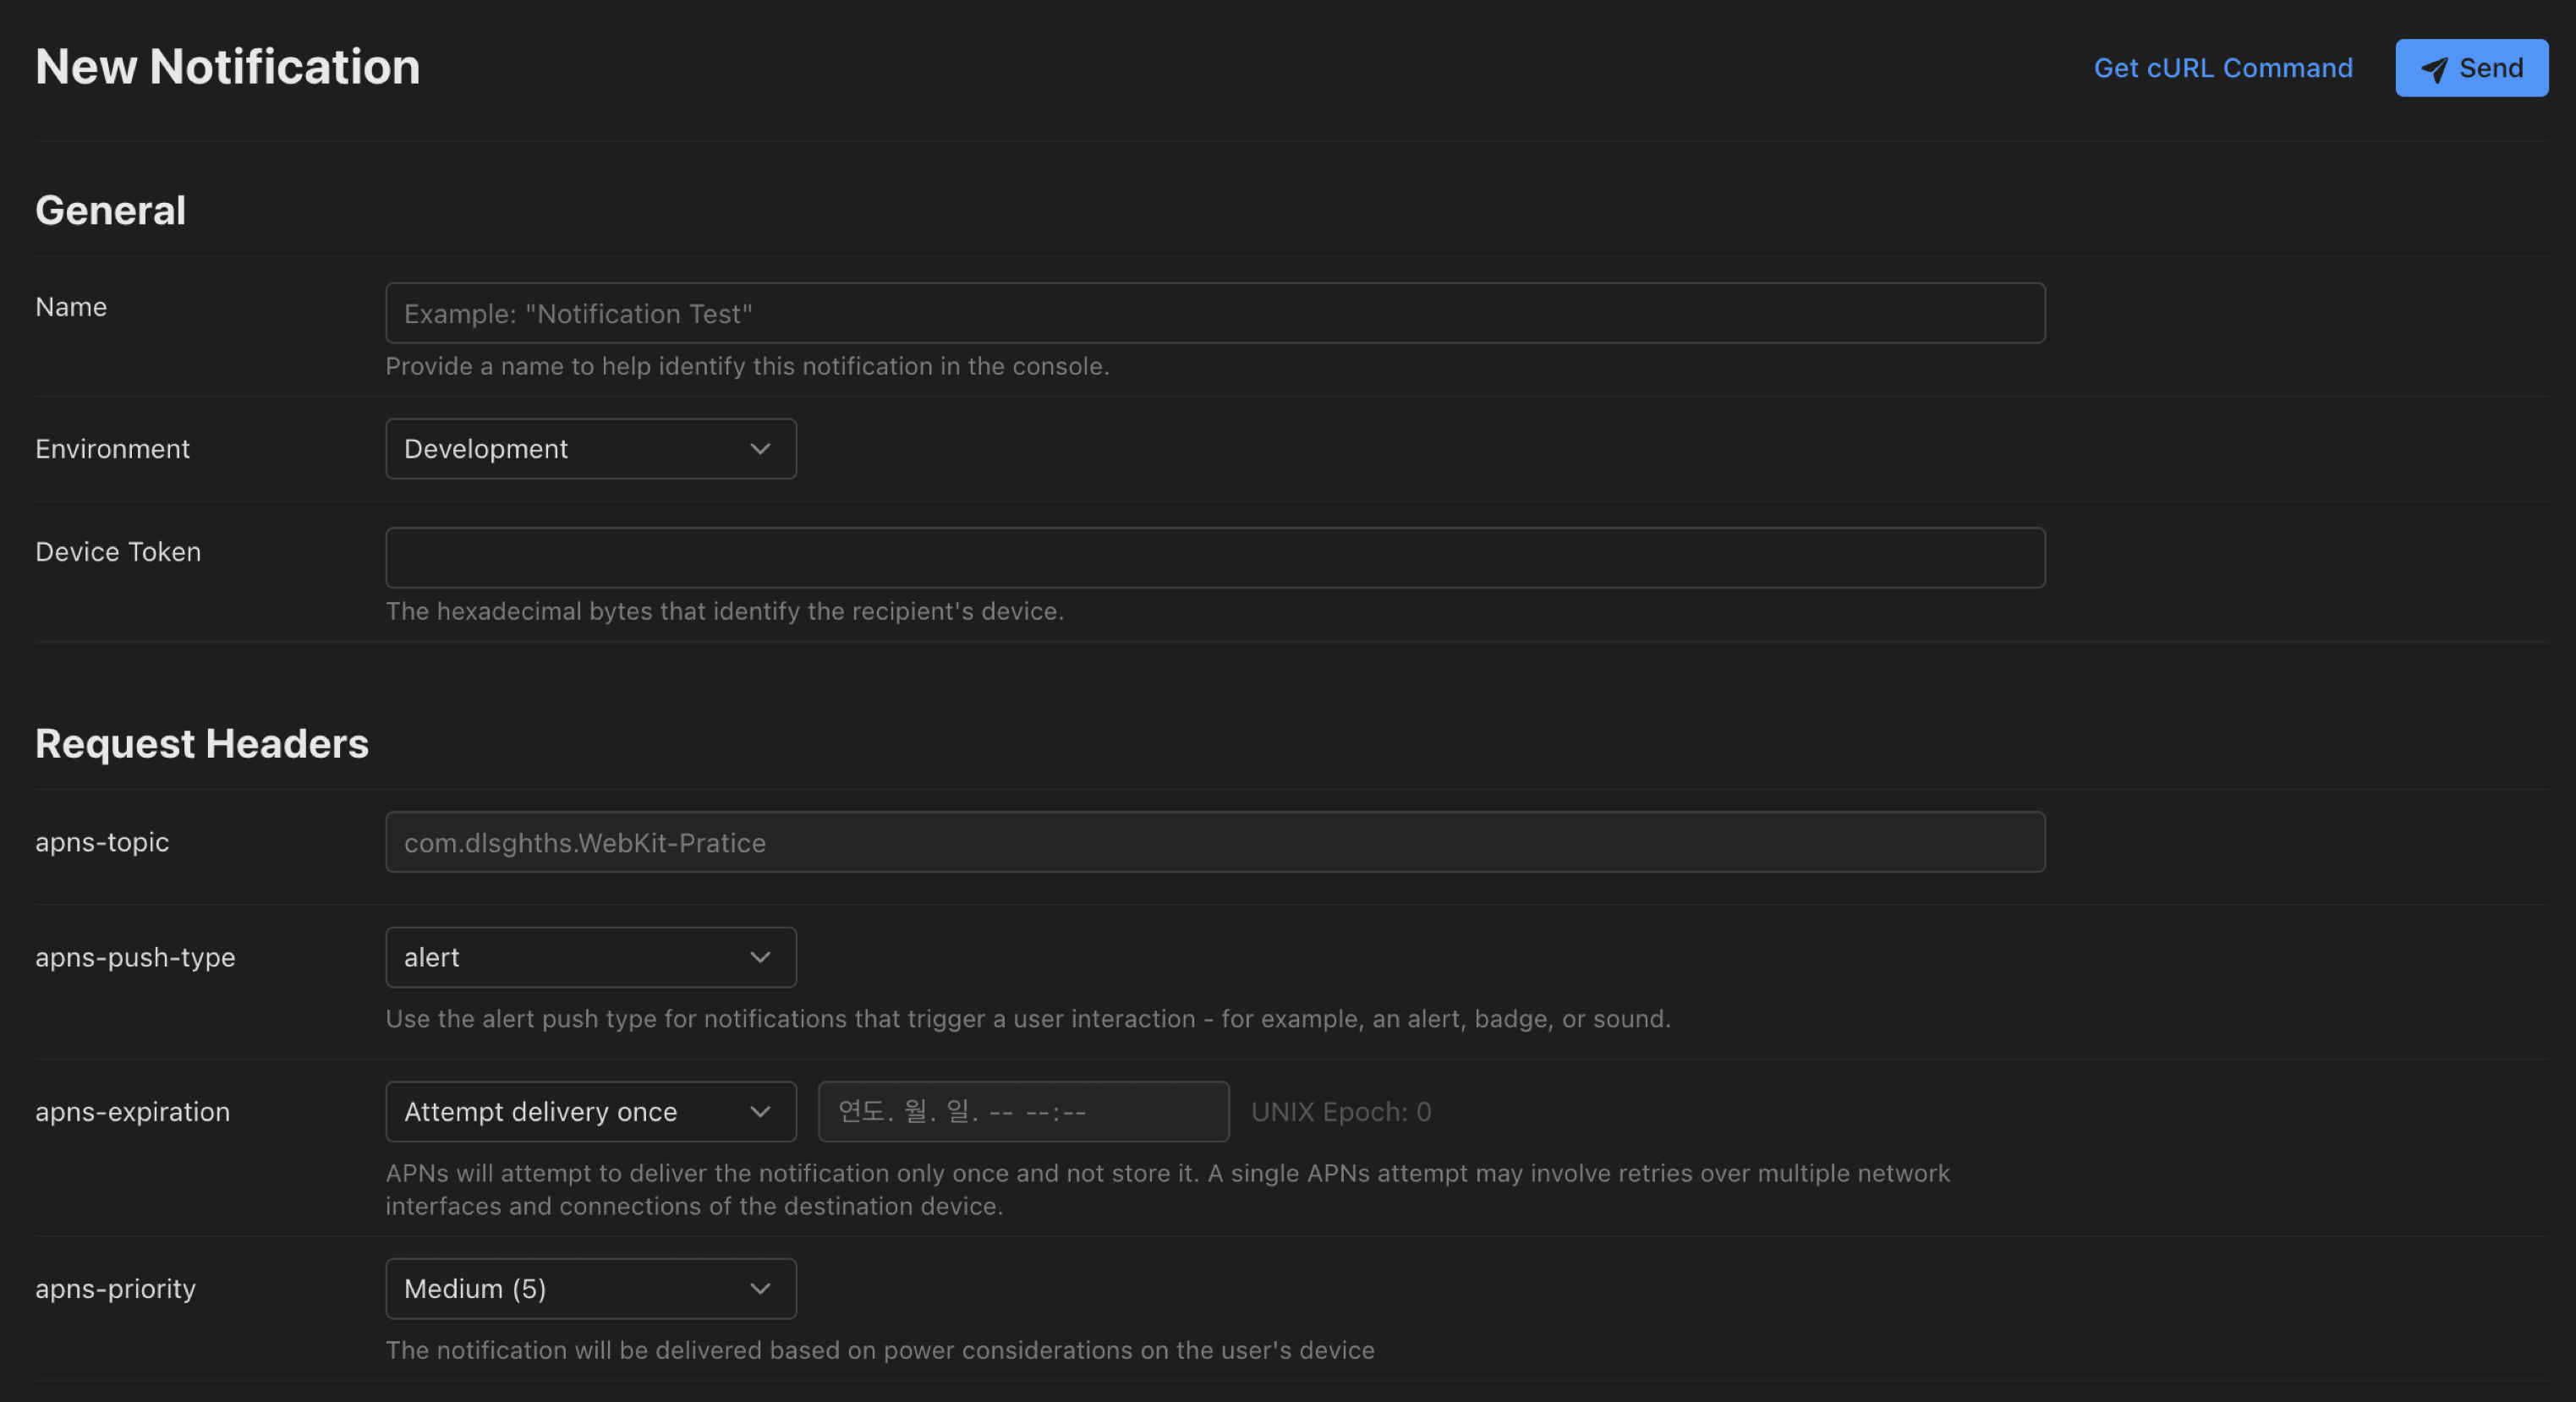Open the apns-priority dropdown showing Medium (5)
Viewport: 2576px width, 1402px height.
pos(591,1288)
